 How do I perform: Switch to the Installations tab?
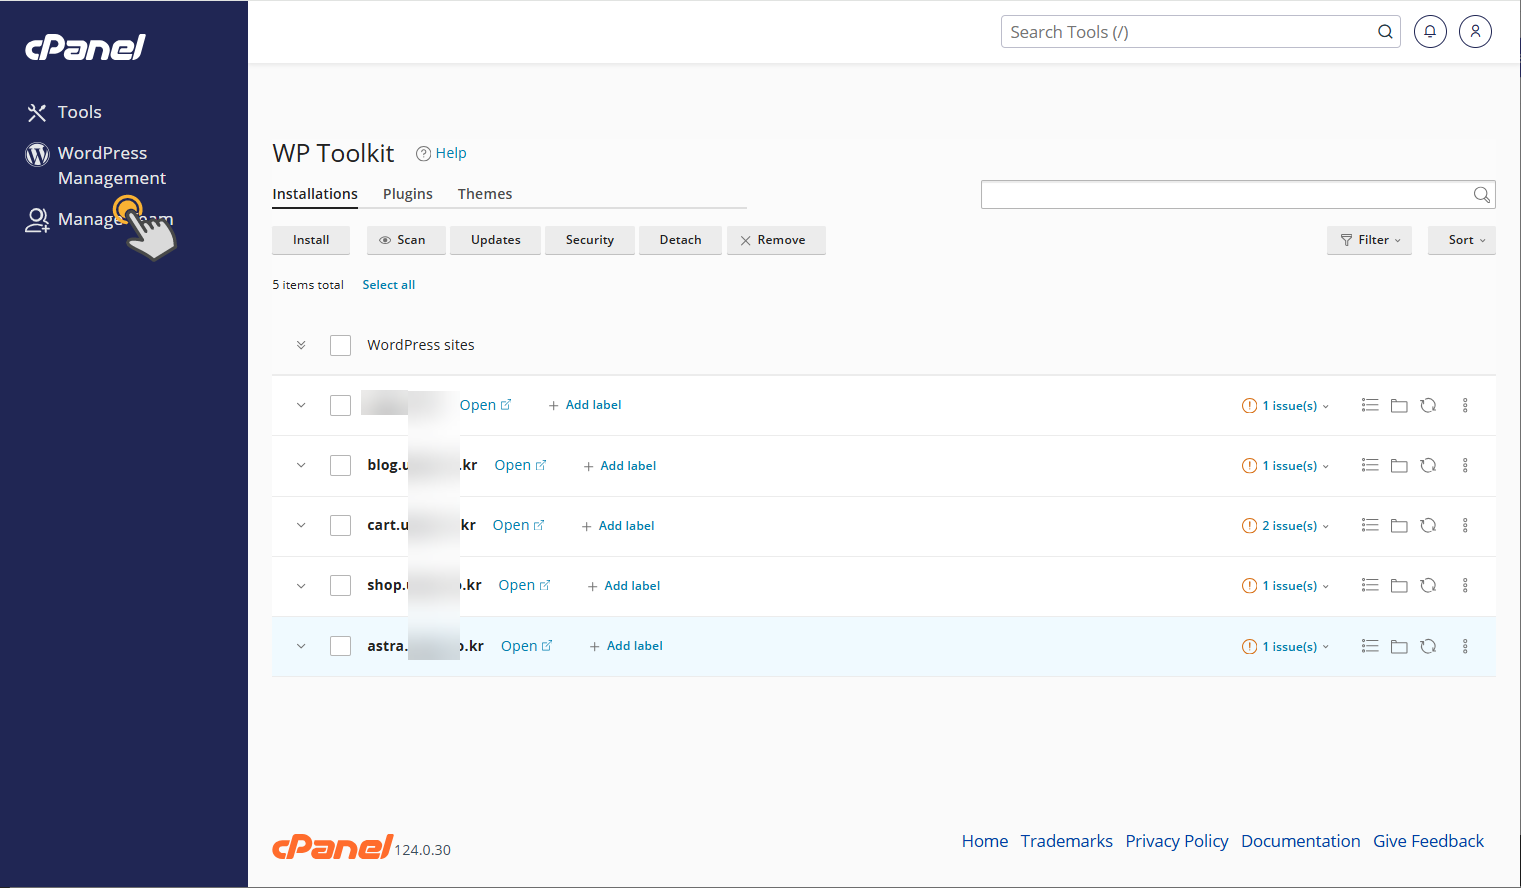tap(315, 194)
